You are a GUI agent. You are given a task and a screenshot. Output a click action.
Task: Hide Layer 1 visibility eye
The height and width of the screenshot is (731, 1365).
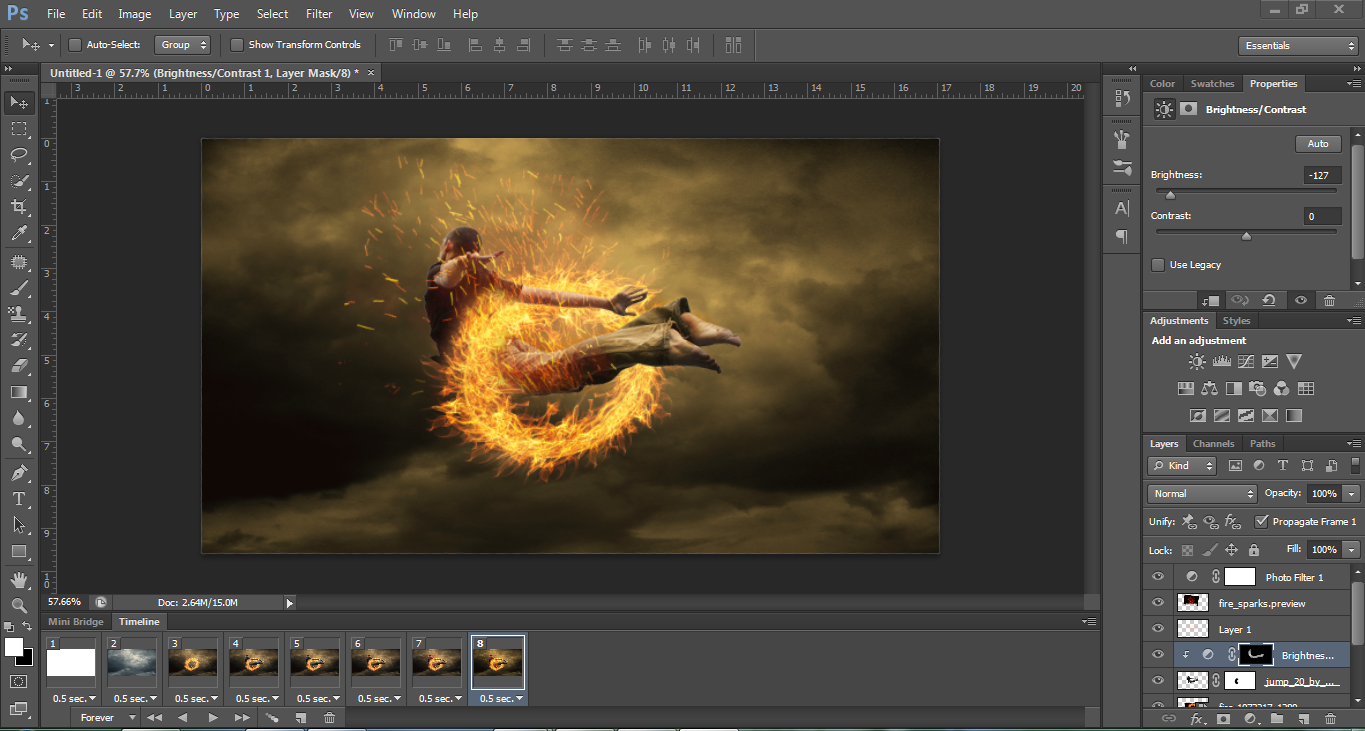(1158, 629)
